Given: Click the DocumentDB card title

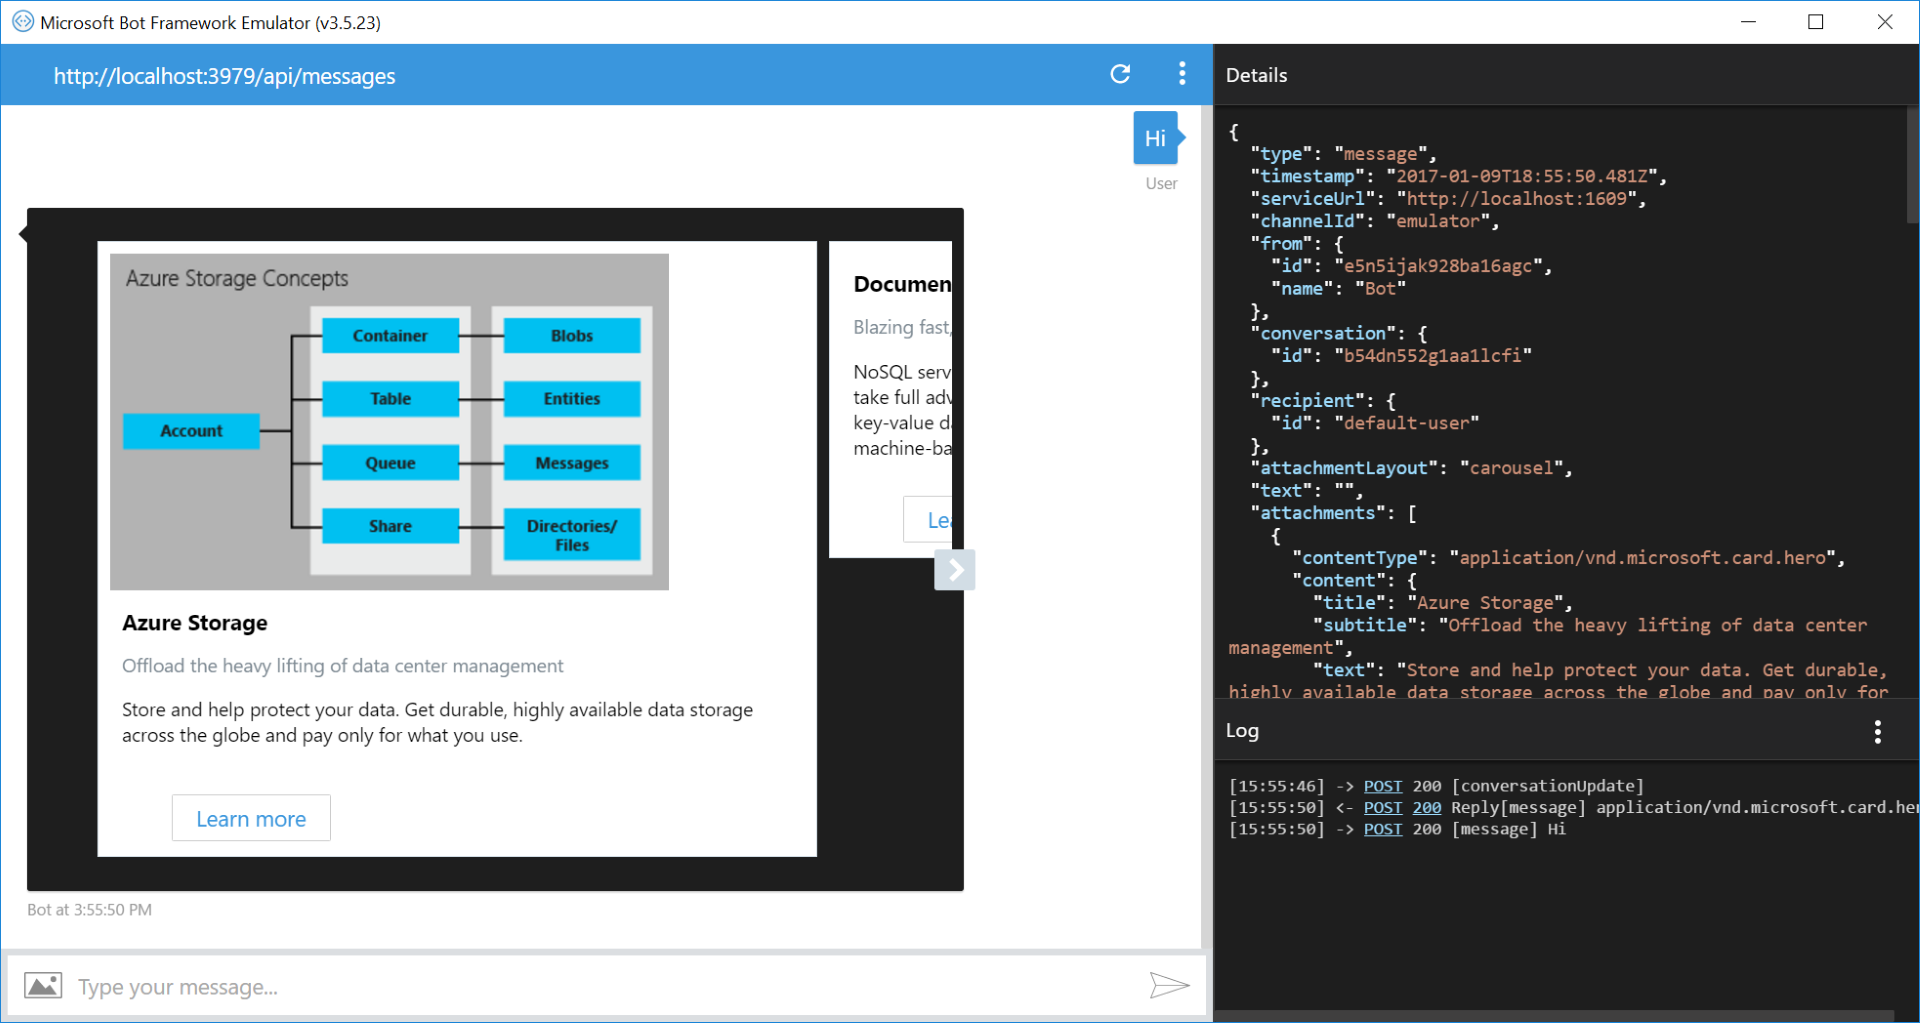Looking at the screenshot, I should tap(902, 284).
